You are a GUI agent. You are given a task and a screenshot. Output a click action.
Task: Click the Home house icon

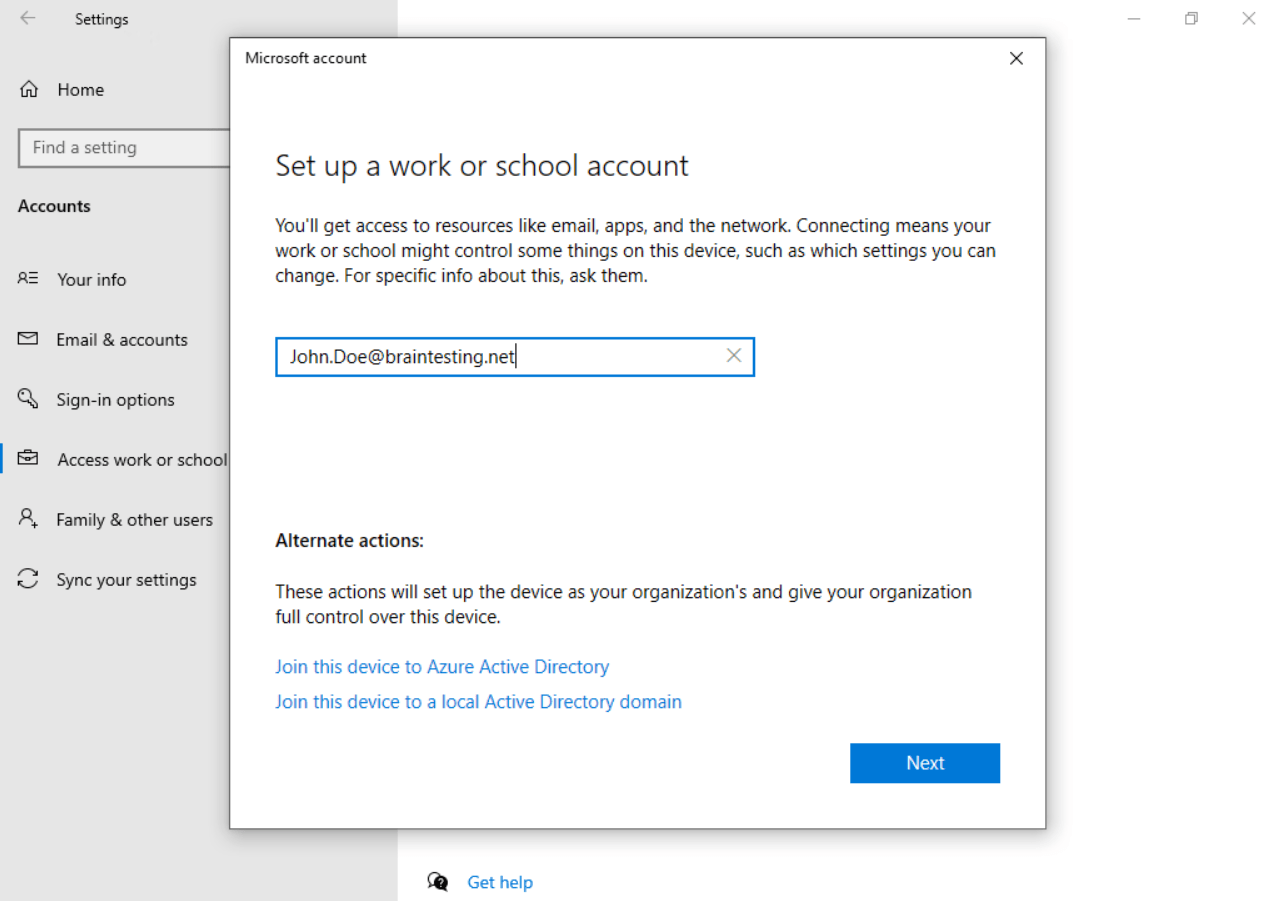[x=29, y=89]
